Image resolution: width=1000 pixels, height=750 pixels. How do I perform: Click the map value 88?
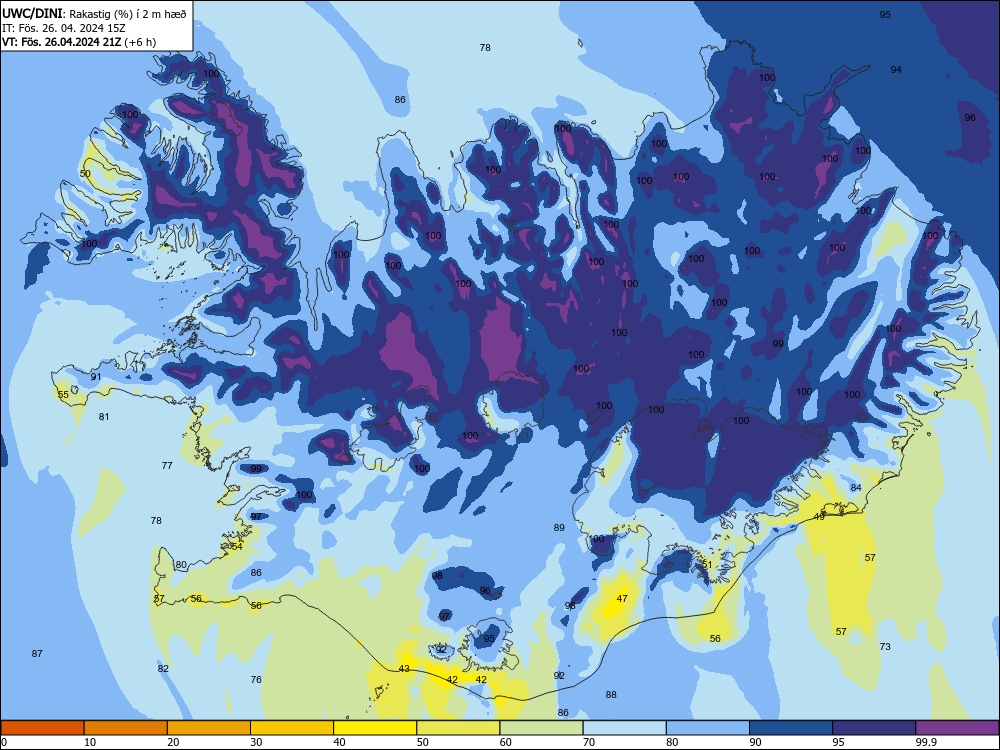(x=611, y=695)
